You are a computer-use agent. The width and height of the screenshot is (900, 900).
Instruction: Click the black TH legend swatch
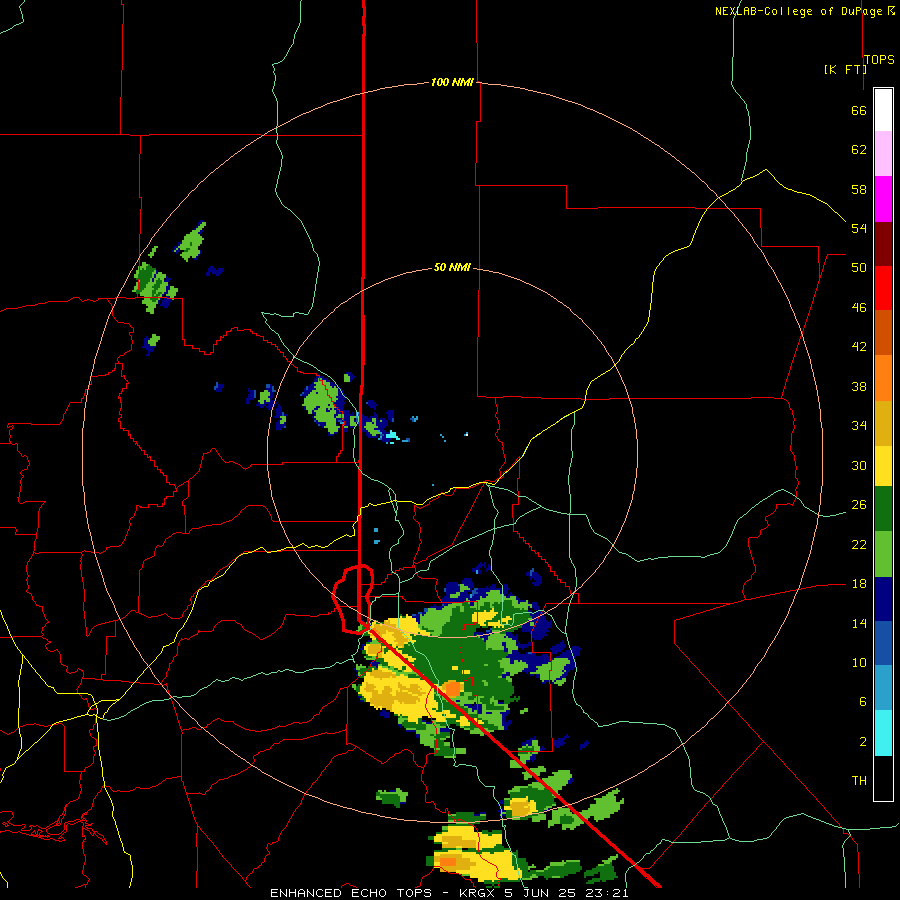click(x=883, y=778)
